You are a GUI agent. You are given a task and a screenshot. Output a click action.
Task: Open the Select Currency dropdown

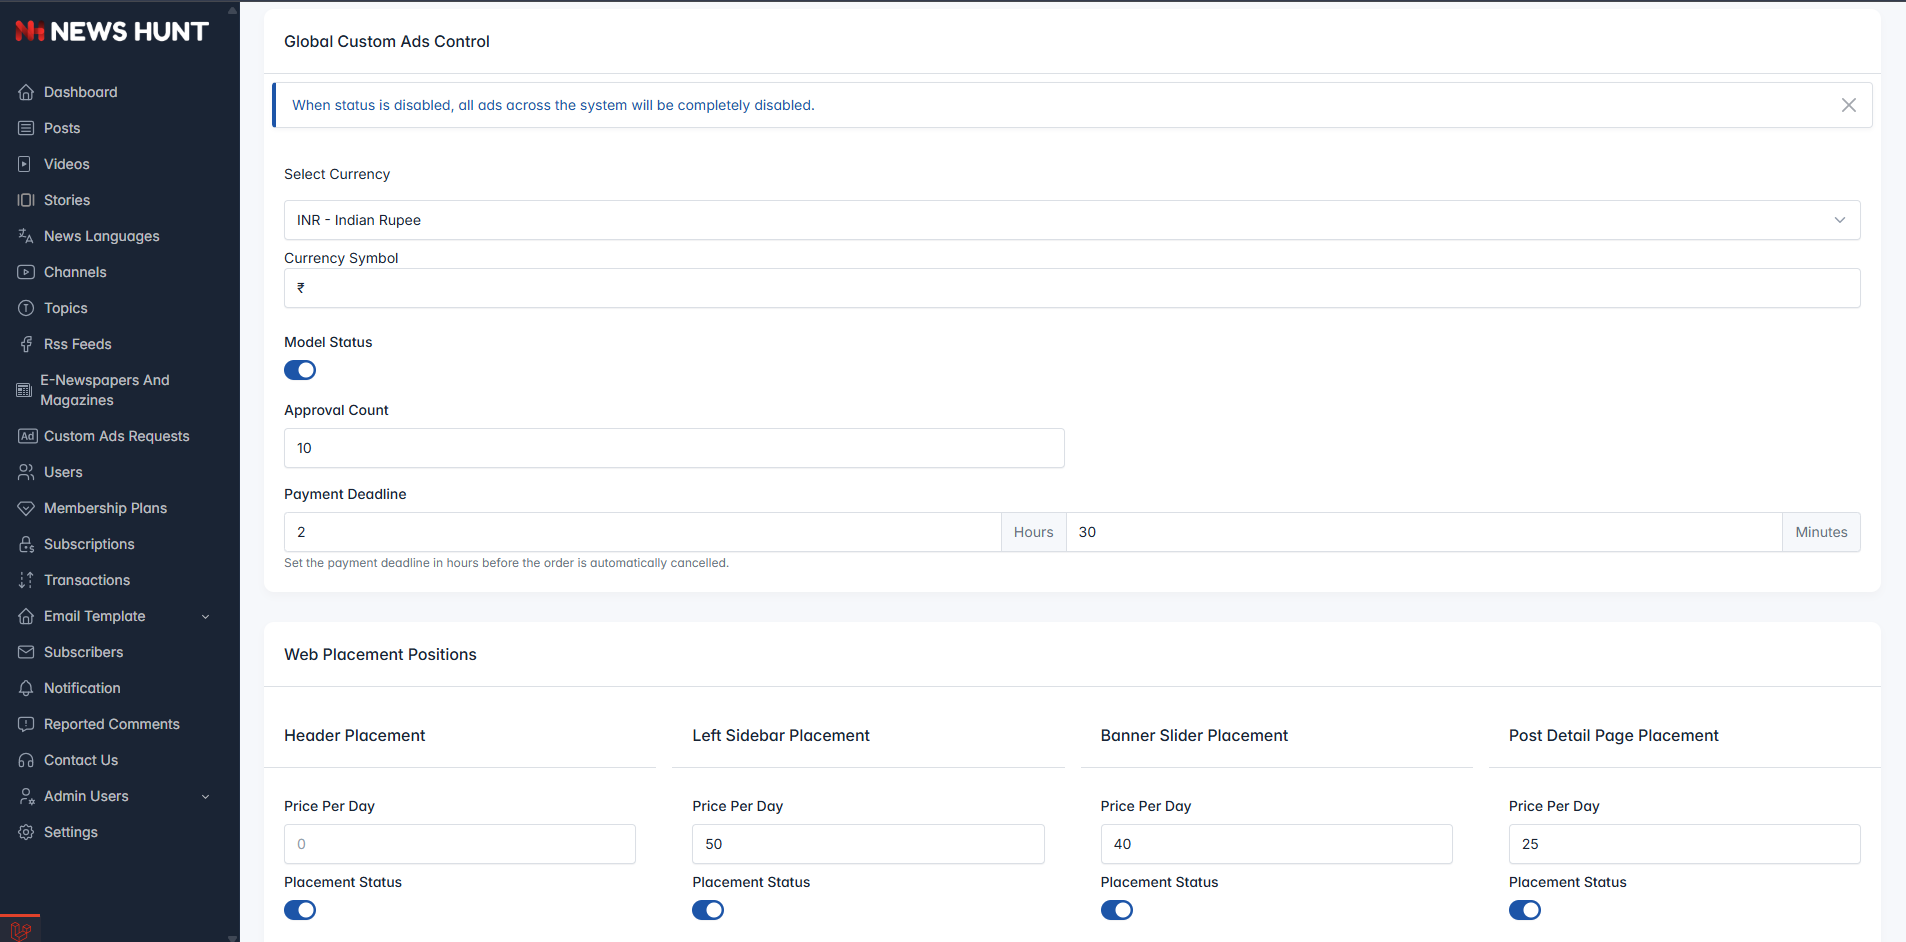(1071, 220)
